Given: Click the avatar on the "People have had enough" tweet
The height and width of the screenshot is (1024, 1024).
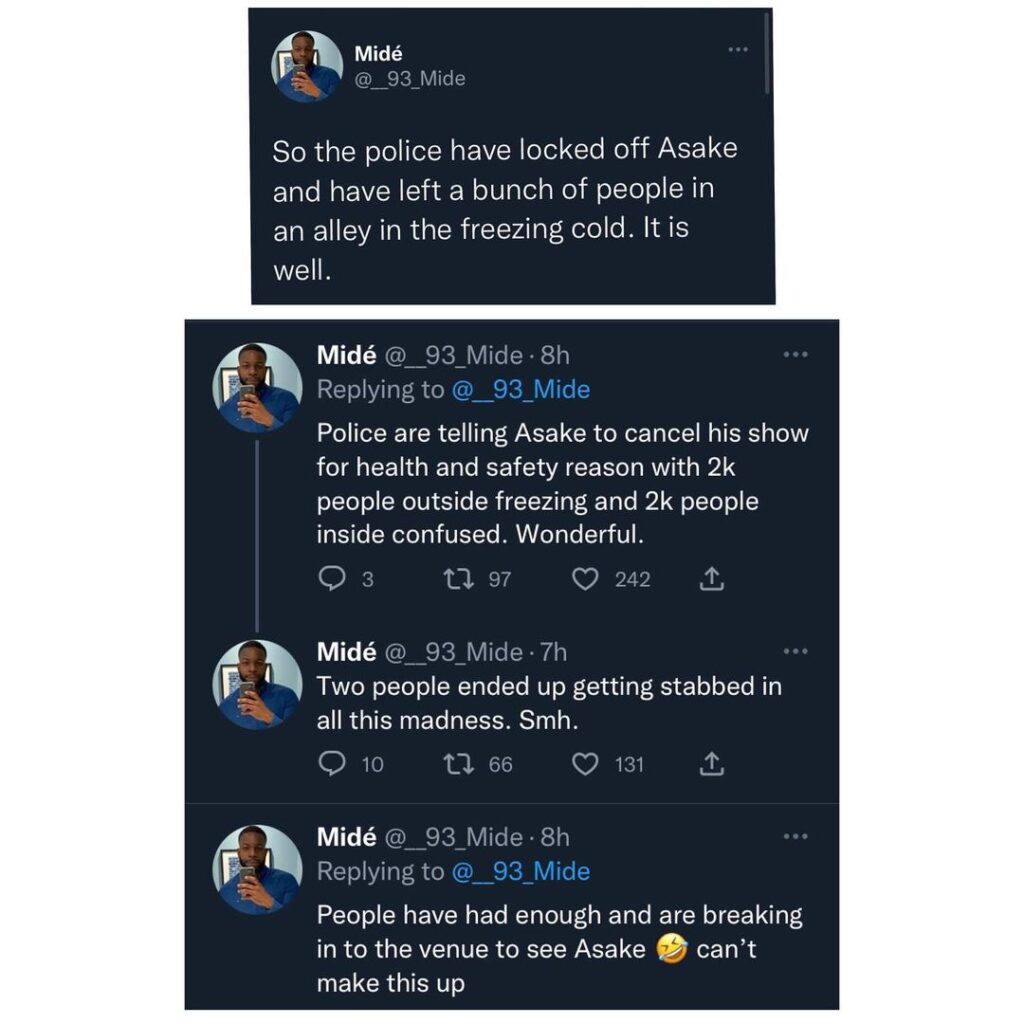Looking at the screenshot, I should click(257, 869).
